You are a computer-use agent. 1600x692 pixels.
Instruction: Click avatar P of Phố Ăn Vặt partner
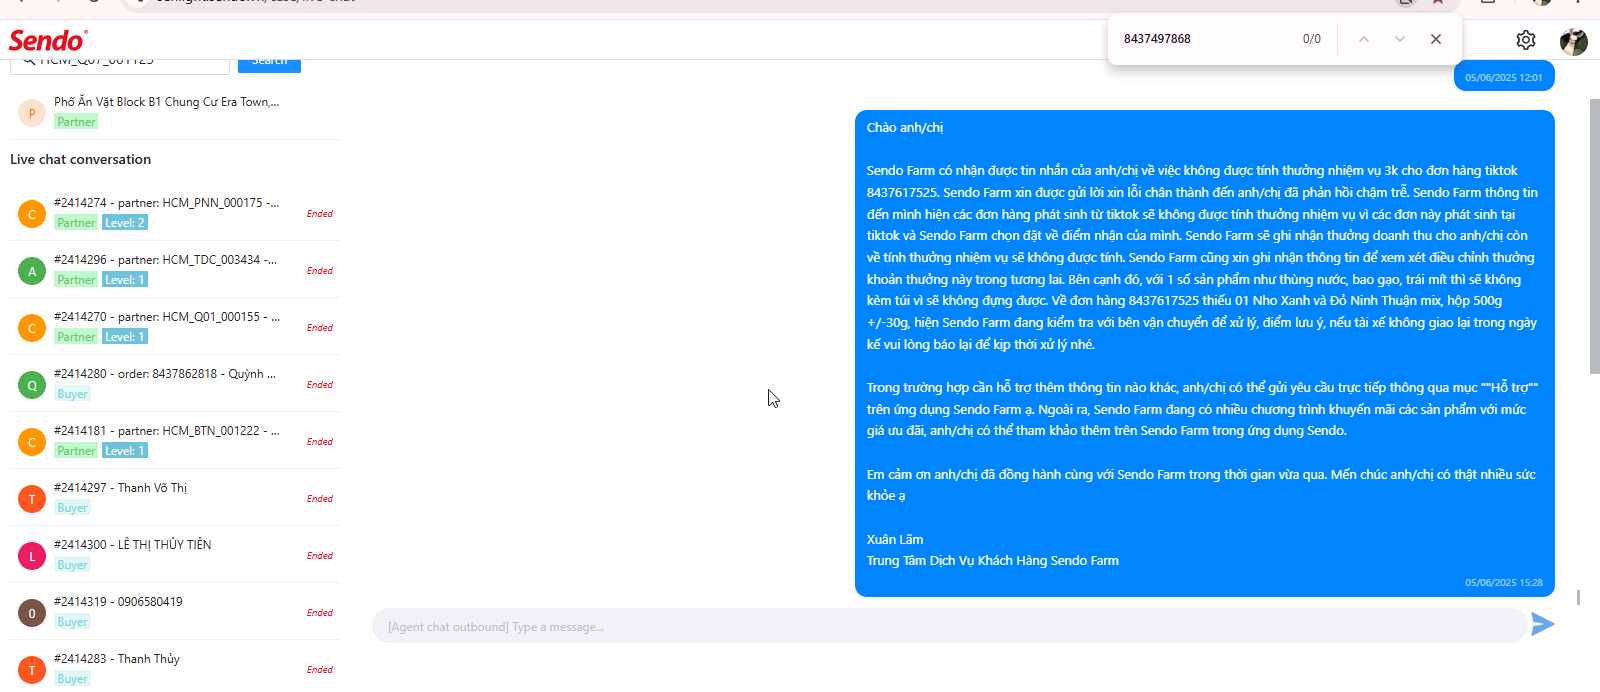(x=32, y=113)
